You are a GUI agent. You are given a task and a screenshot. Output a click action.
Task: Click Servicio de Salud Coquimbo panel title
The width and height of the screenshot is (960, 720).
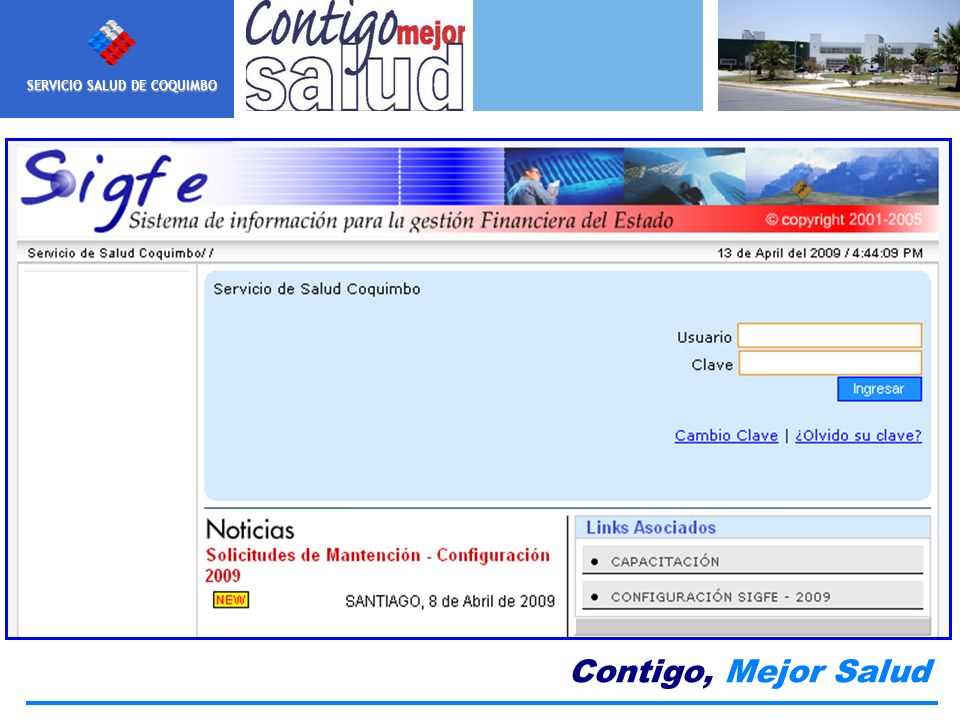click(317, 289)
